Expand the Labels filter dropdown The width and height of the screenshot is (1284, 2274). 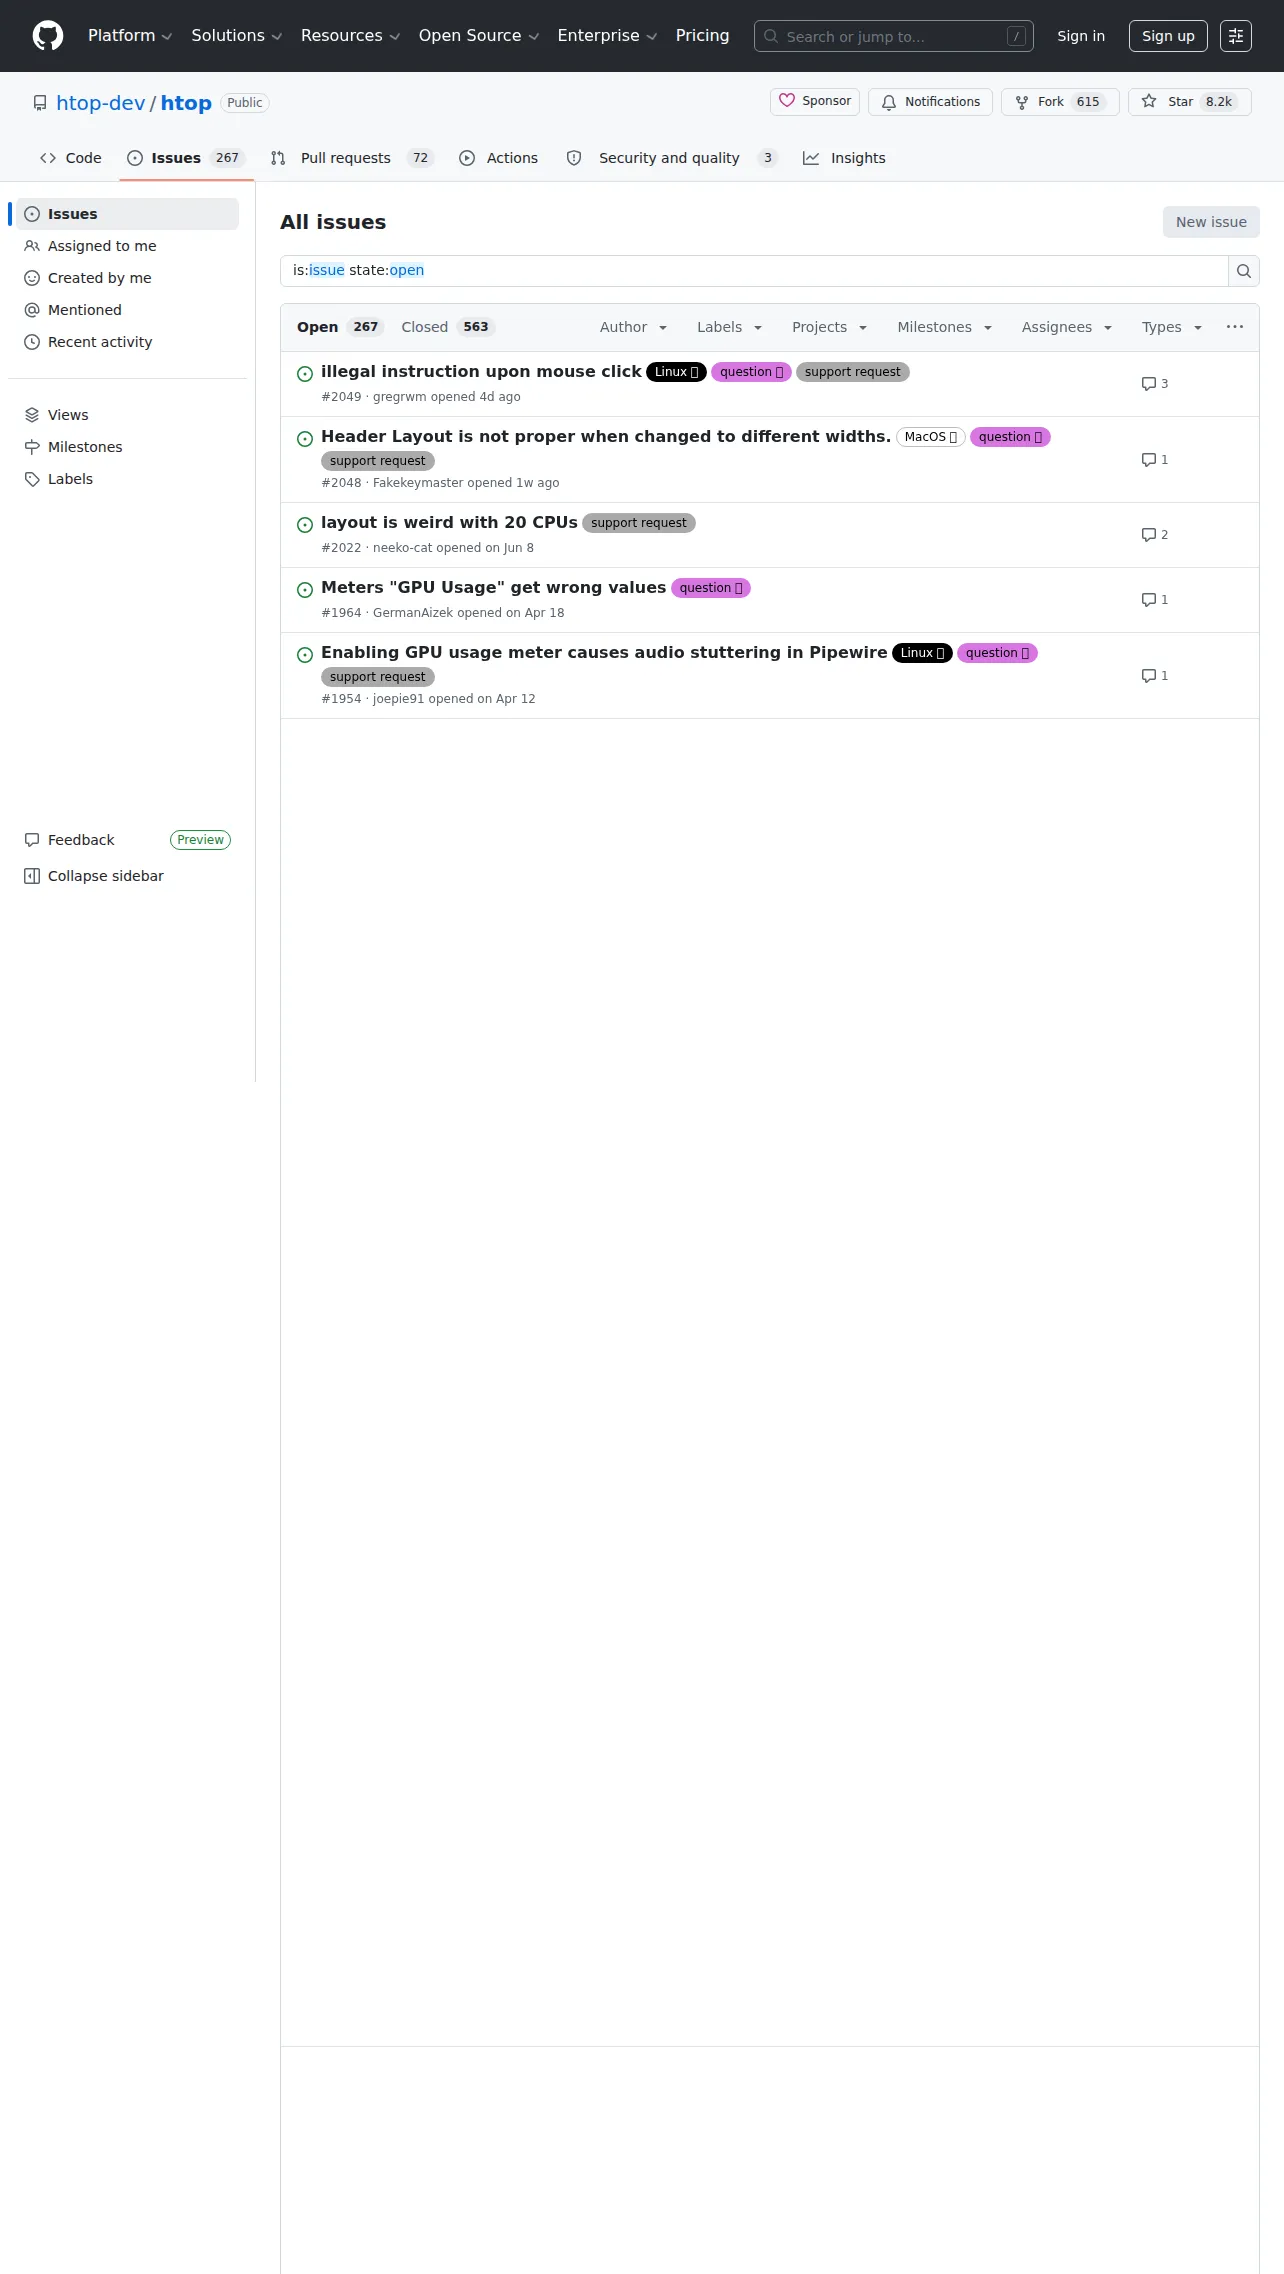point(729,327)
